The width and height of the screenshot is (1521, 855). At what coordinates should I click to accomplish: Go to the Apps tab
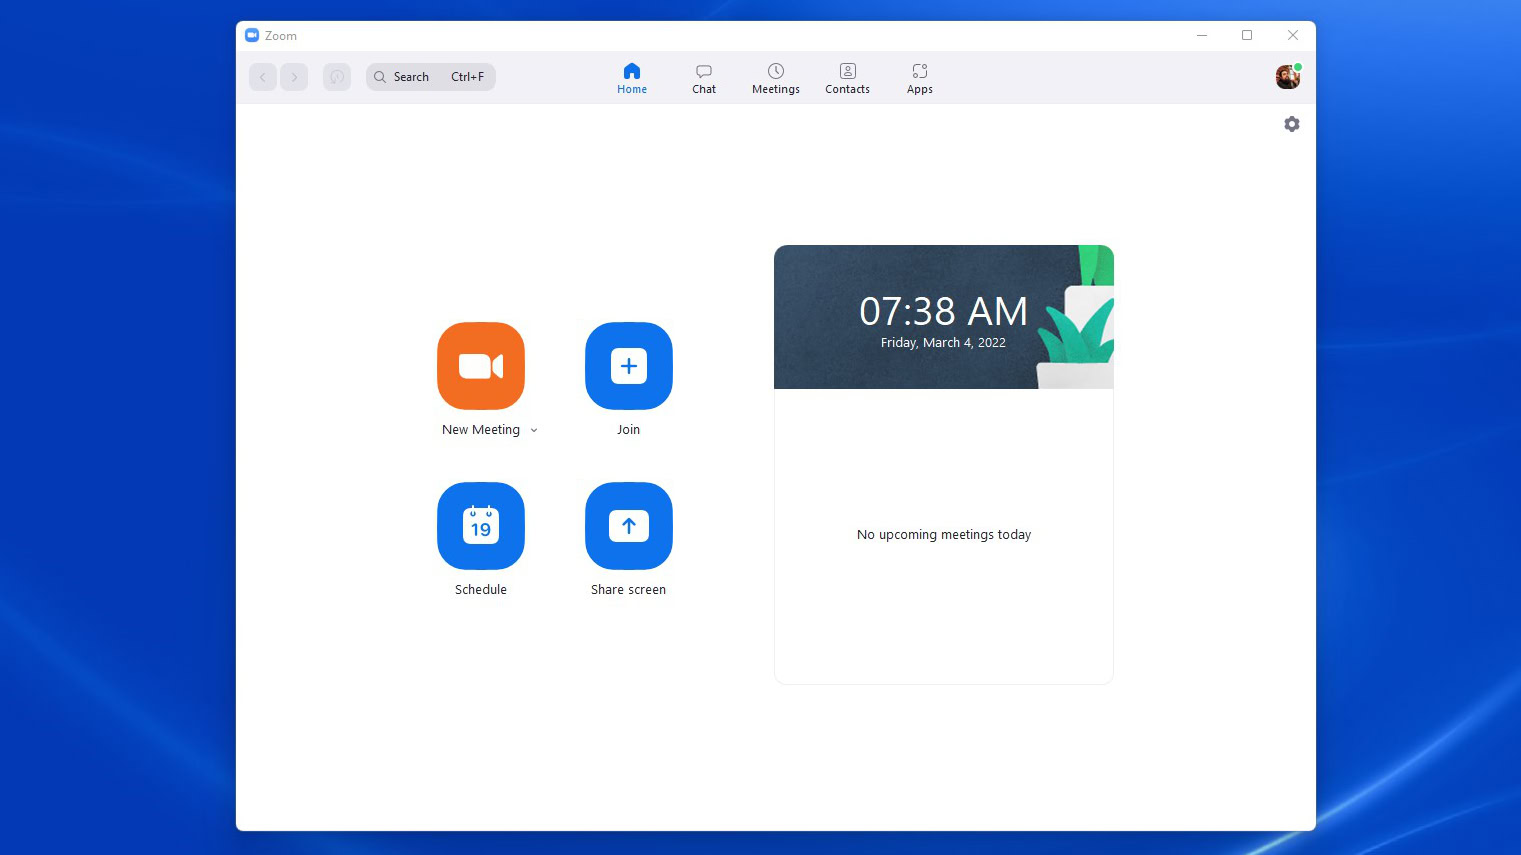(x=920, y=78)
